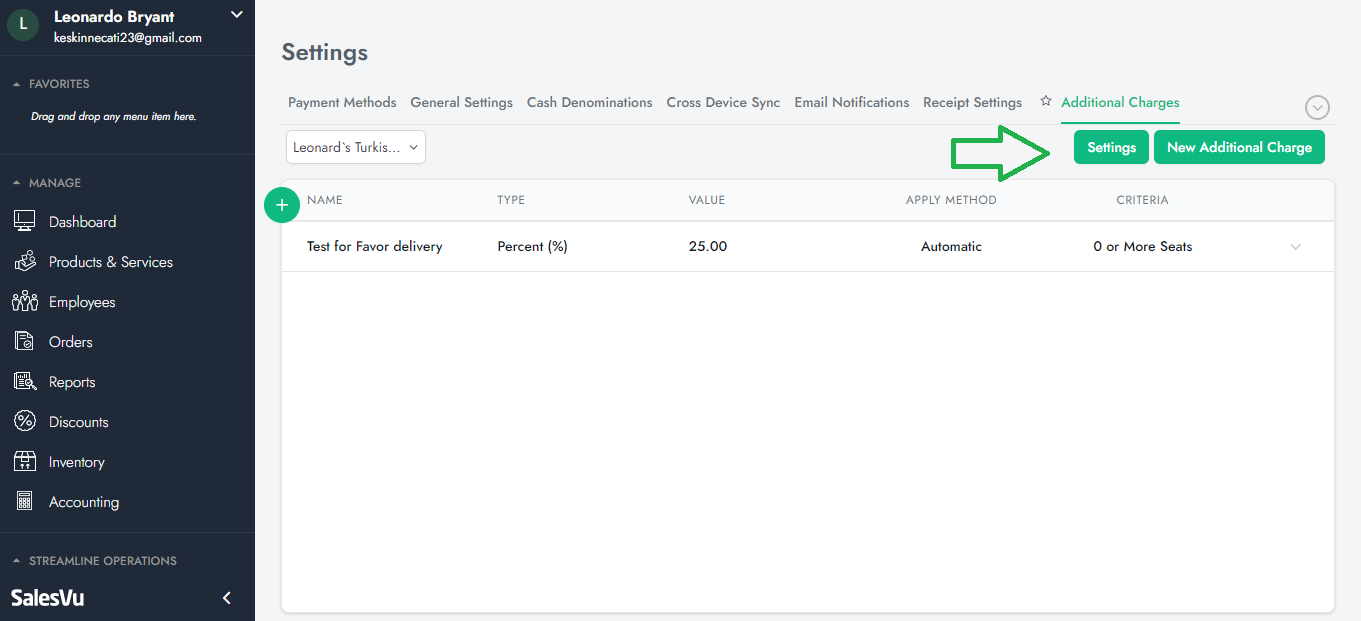Click the Accounting calculator icon
This screenshot has height=621, width=1361.
point(25,502)
